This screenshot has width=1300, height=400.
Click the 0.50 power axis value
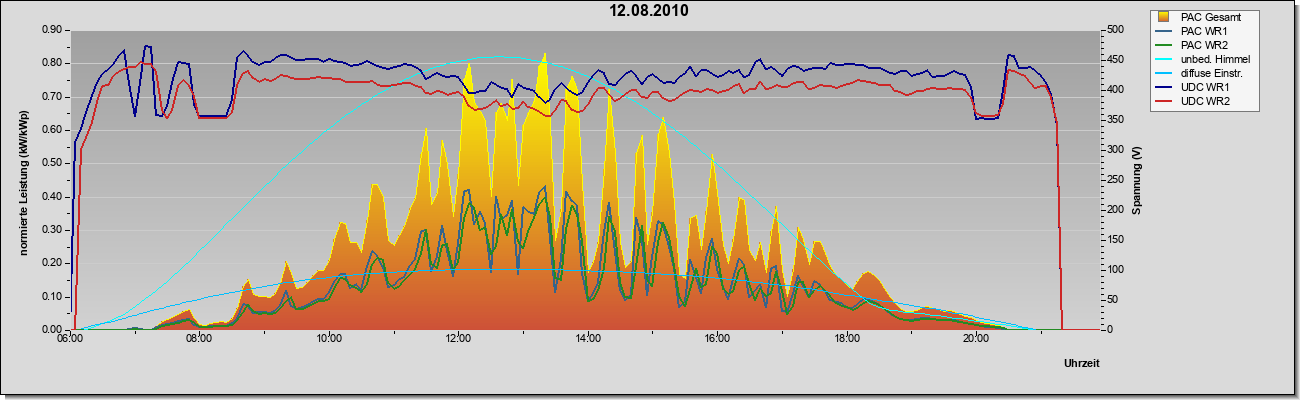click(x=52, y=163)
